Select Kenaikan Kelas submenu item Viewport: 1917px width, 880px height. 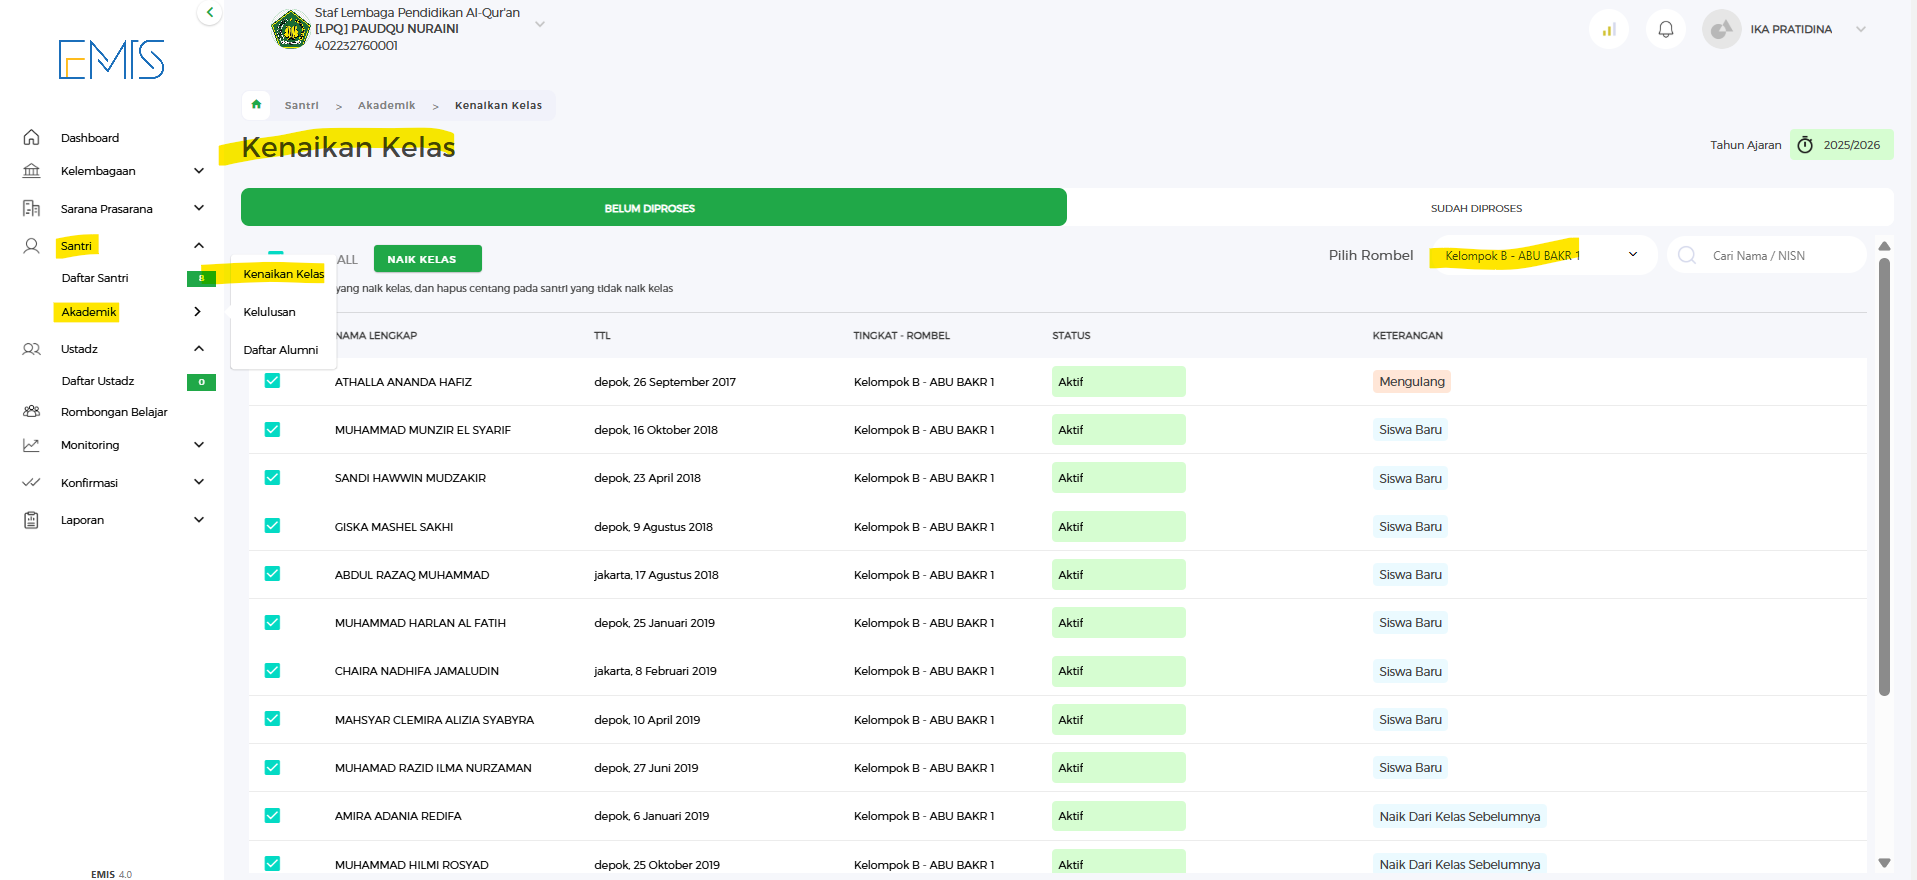coord(284,274)
